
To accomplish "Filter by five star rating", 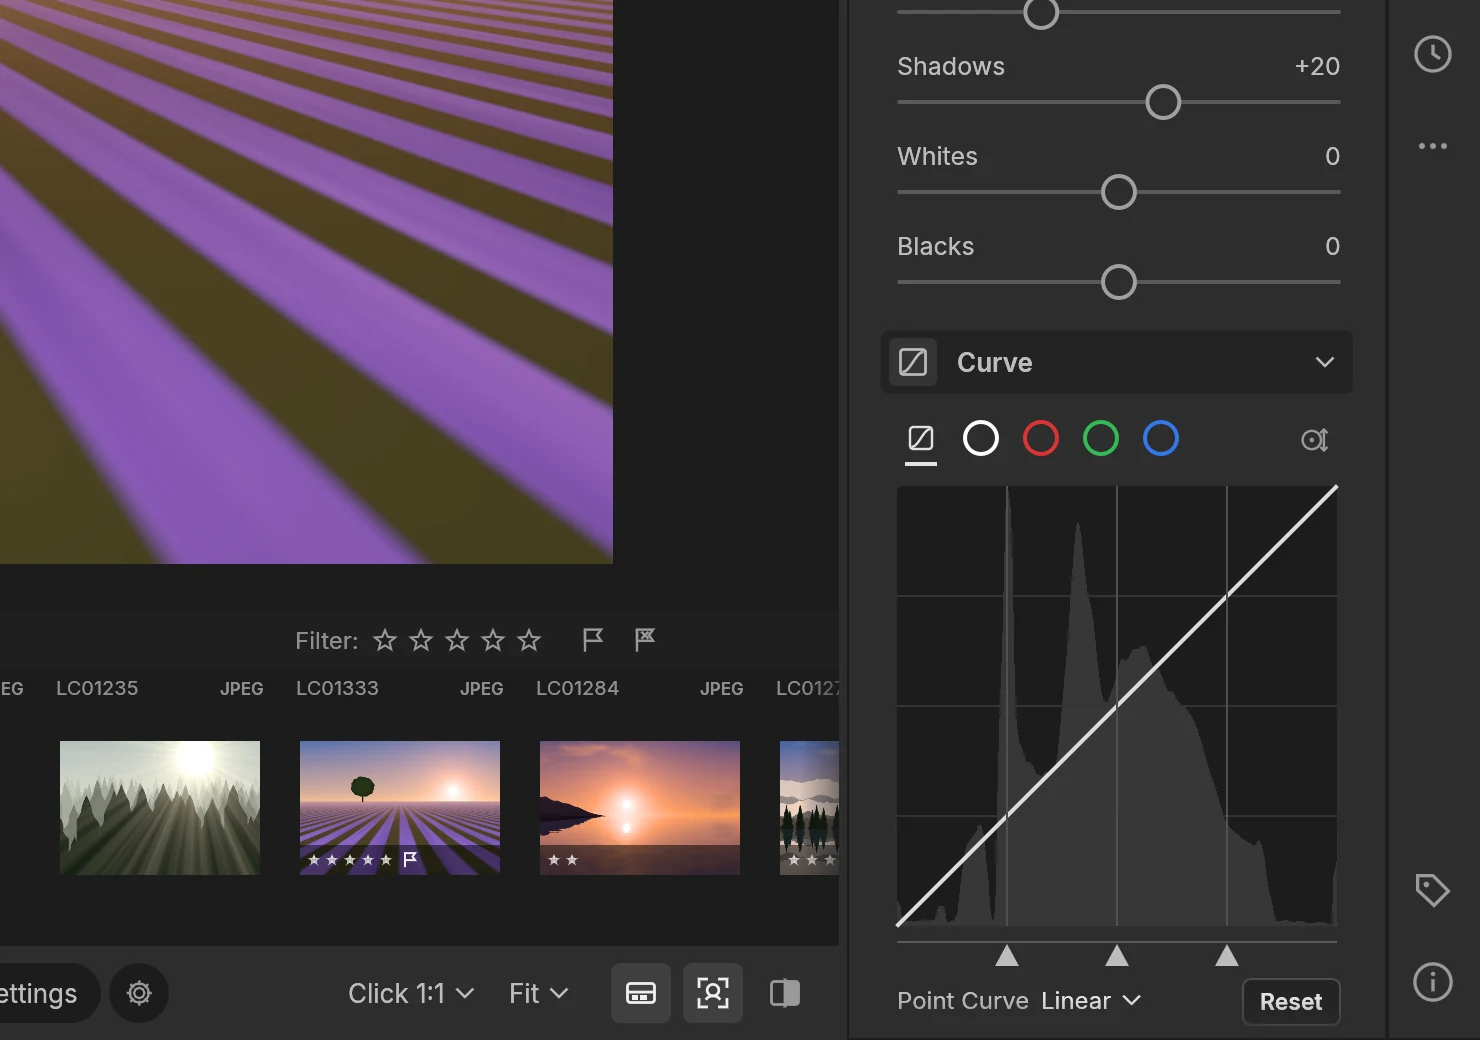I will click(x=529, y=640).
